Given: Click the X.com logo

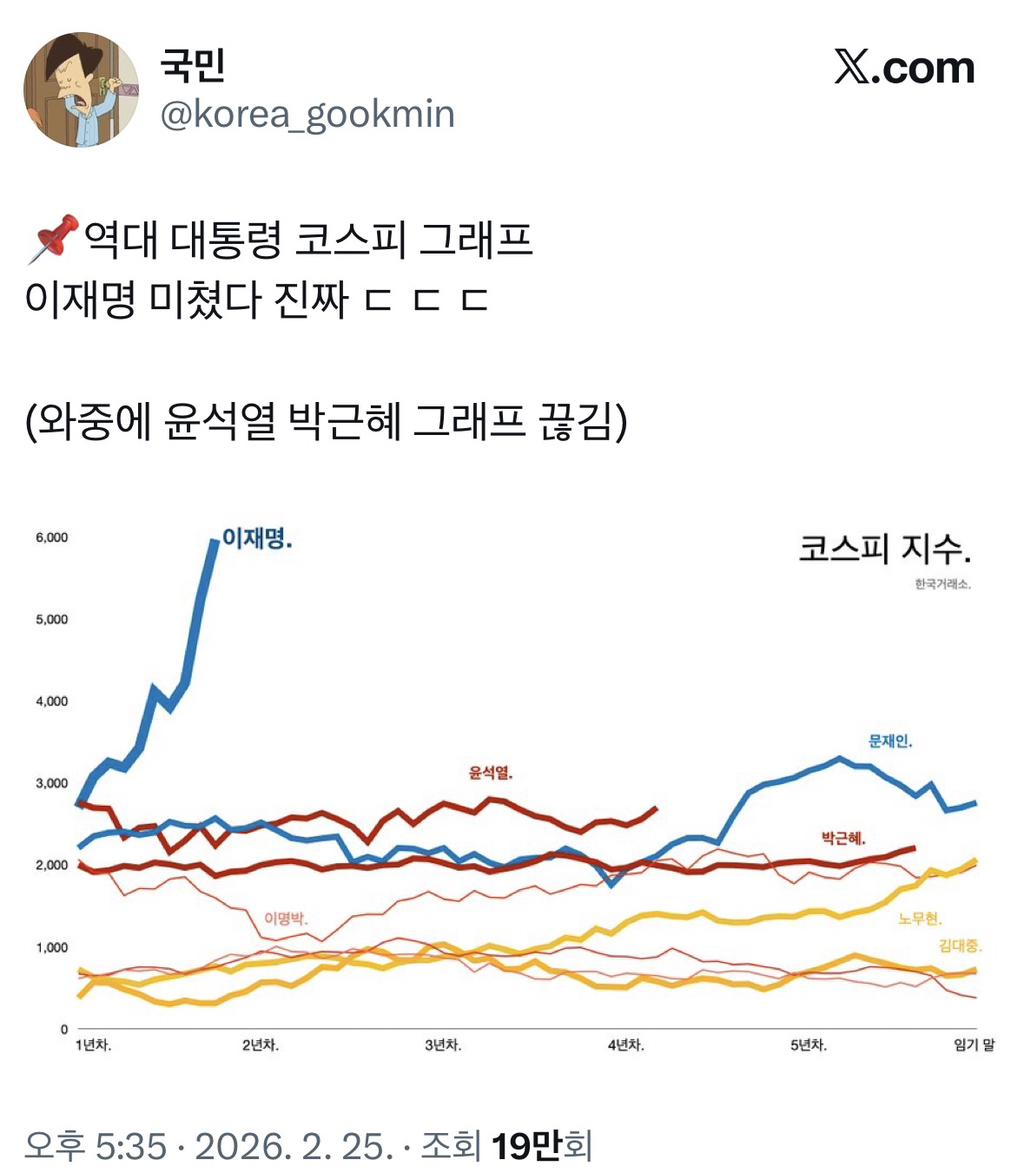Looking at the screenshot, I should pyautogui.click(x=904, y=68).
